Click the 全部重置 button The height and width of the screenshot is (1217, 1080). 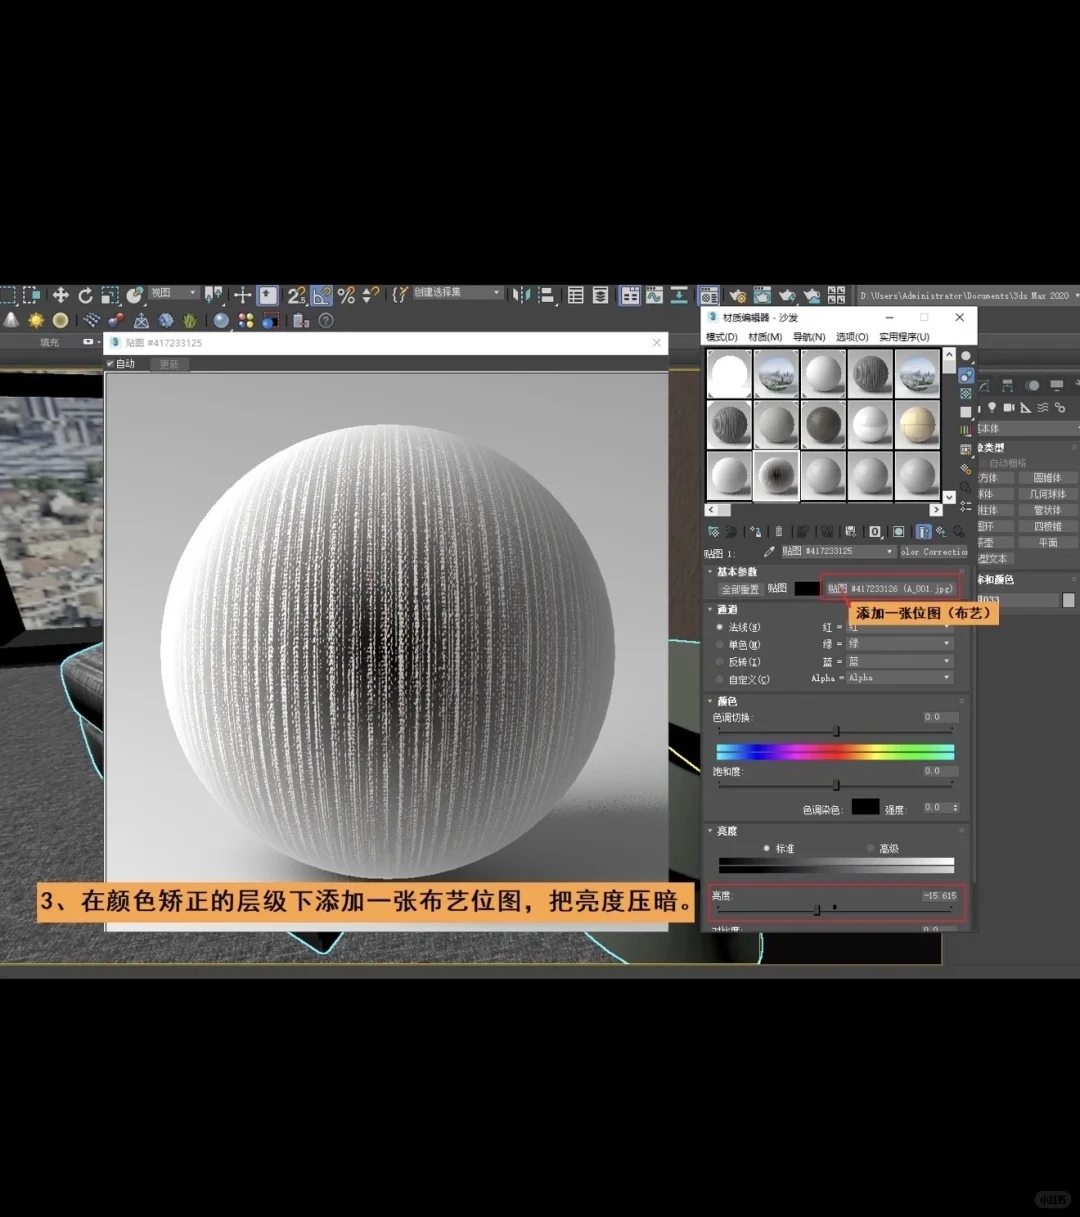(x=741, y=588)
